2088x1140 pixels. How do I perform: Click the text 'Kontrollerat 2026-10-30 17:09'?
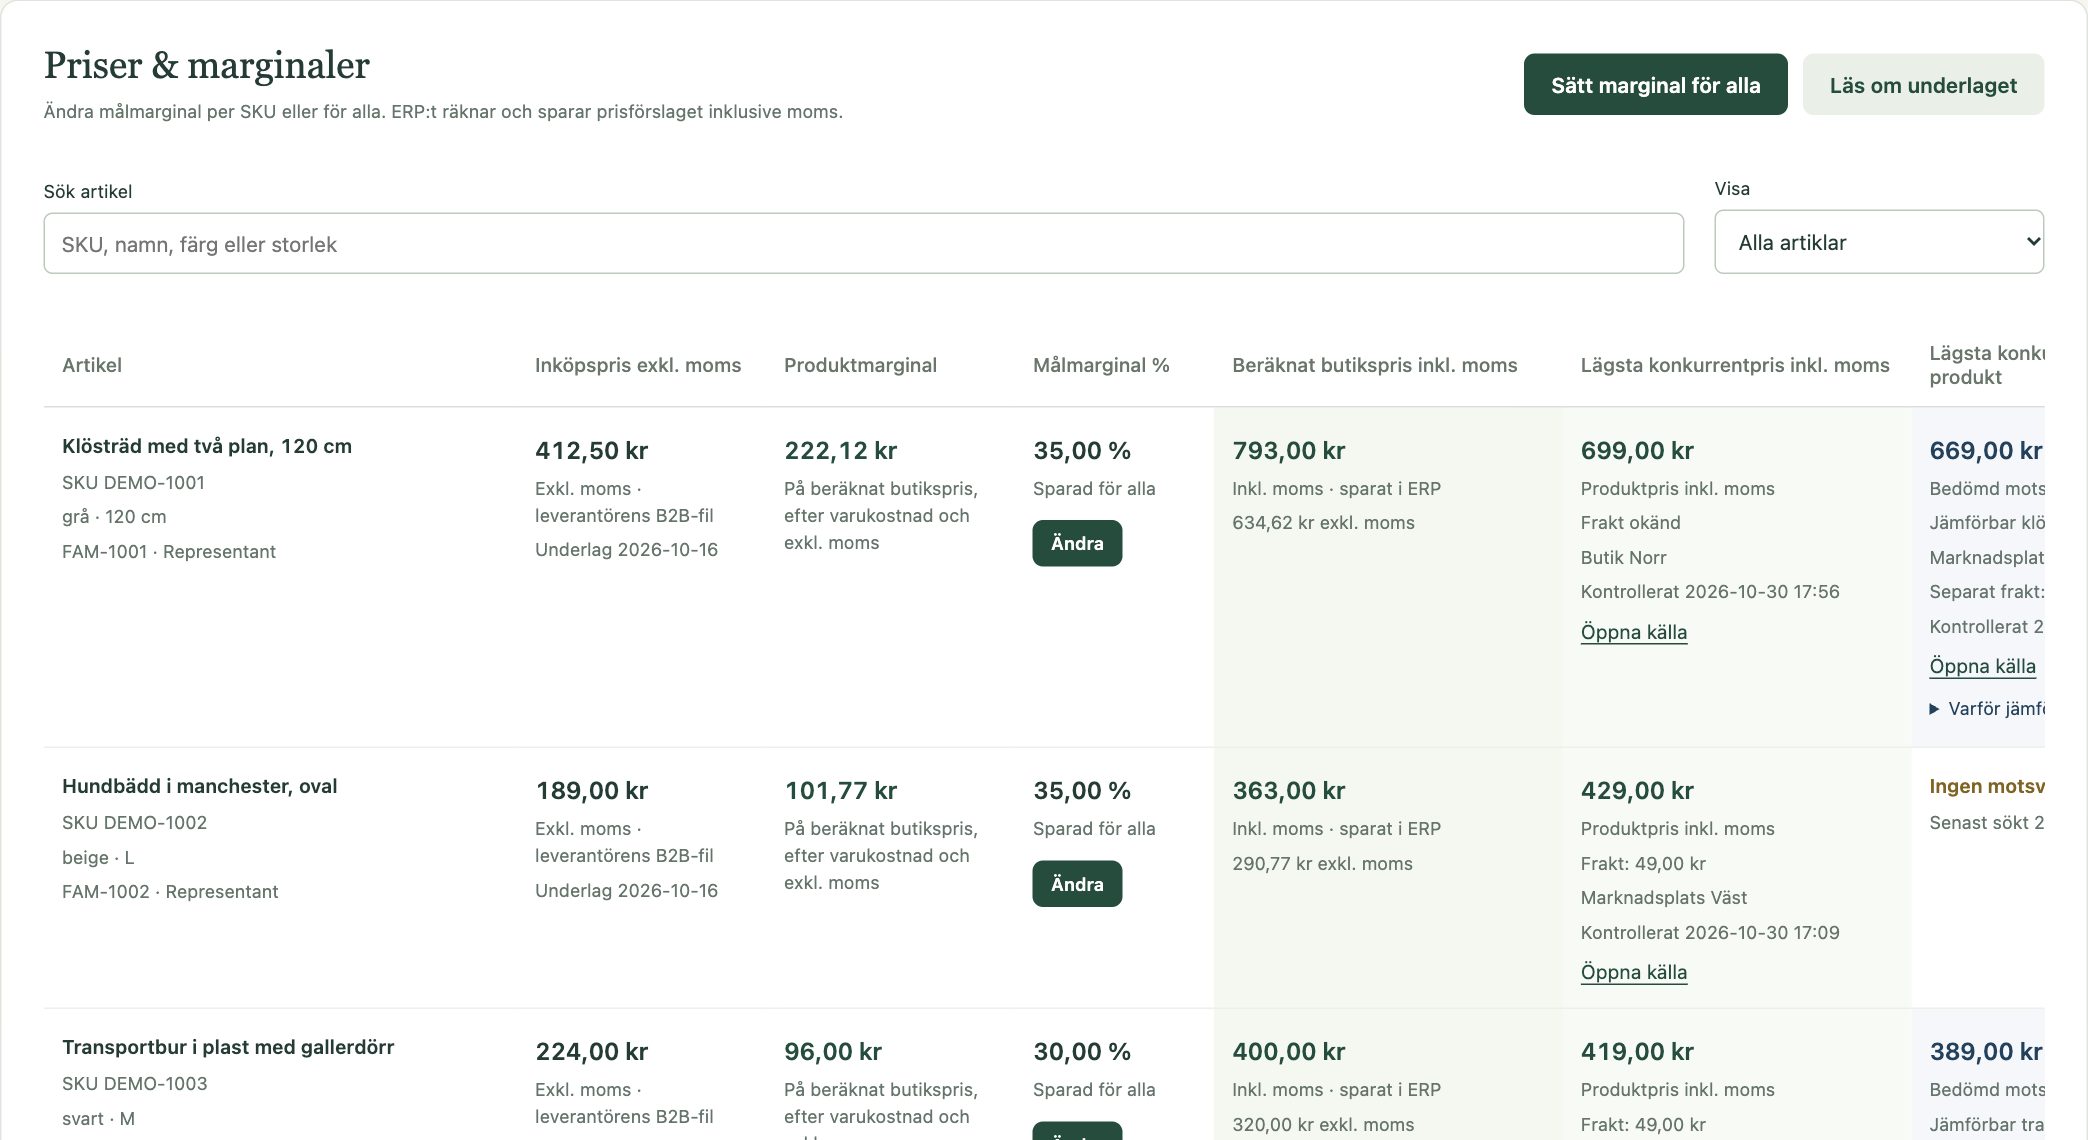point(1710,932)
